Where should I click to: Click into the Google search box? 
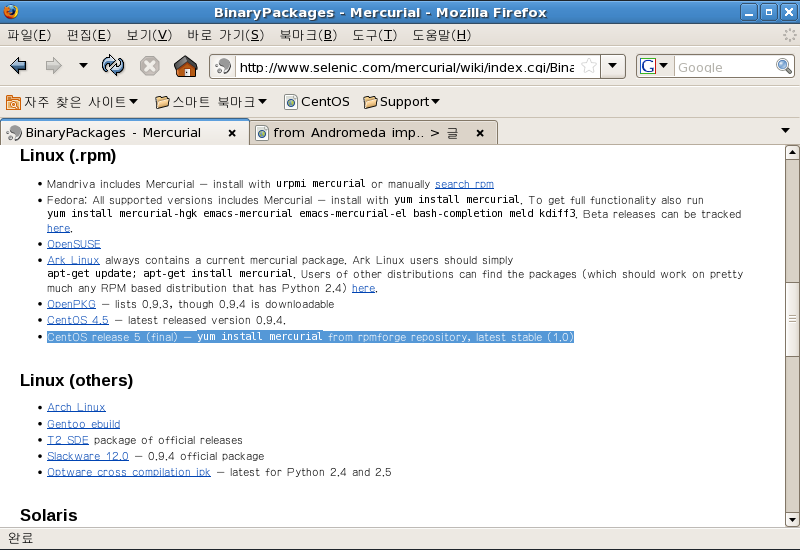[724, 67]
